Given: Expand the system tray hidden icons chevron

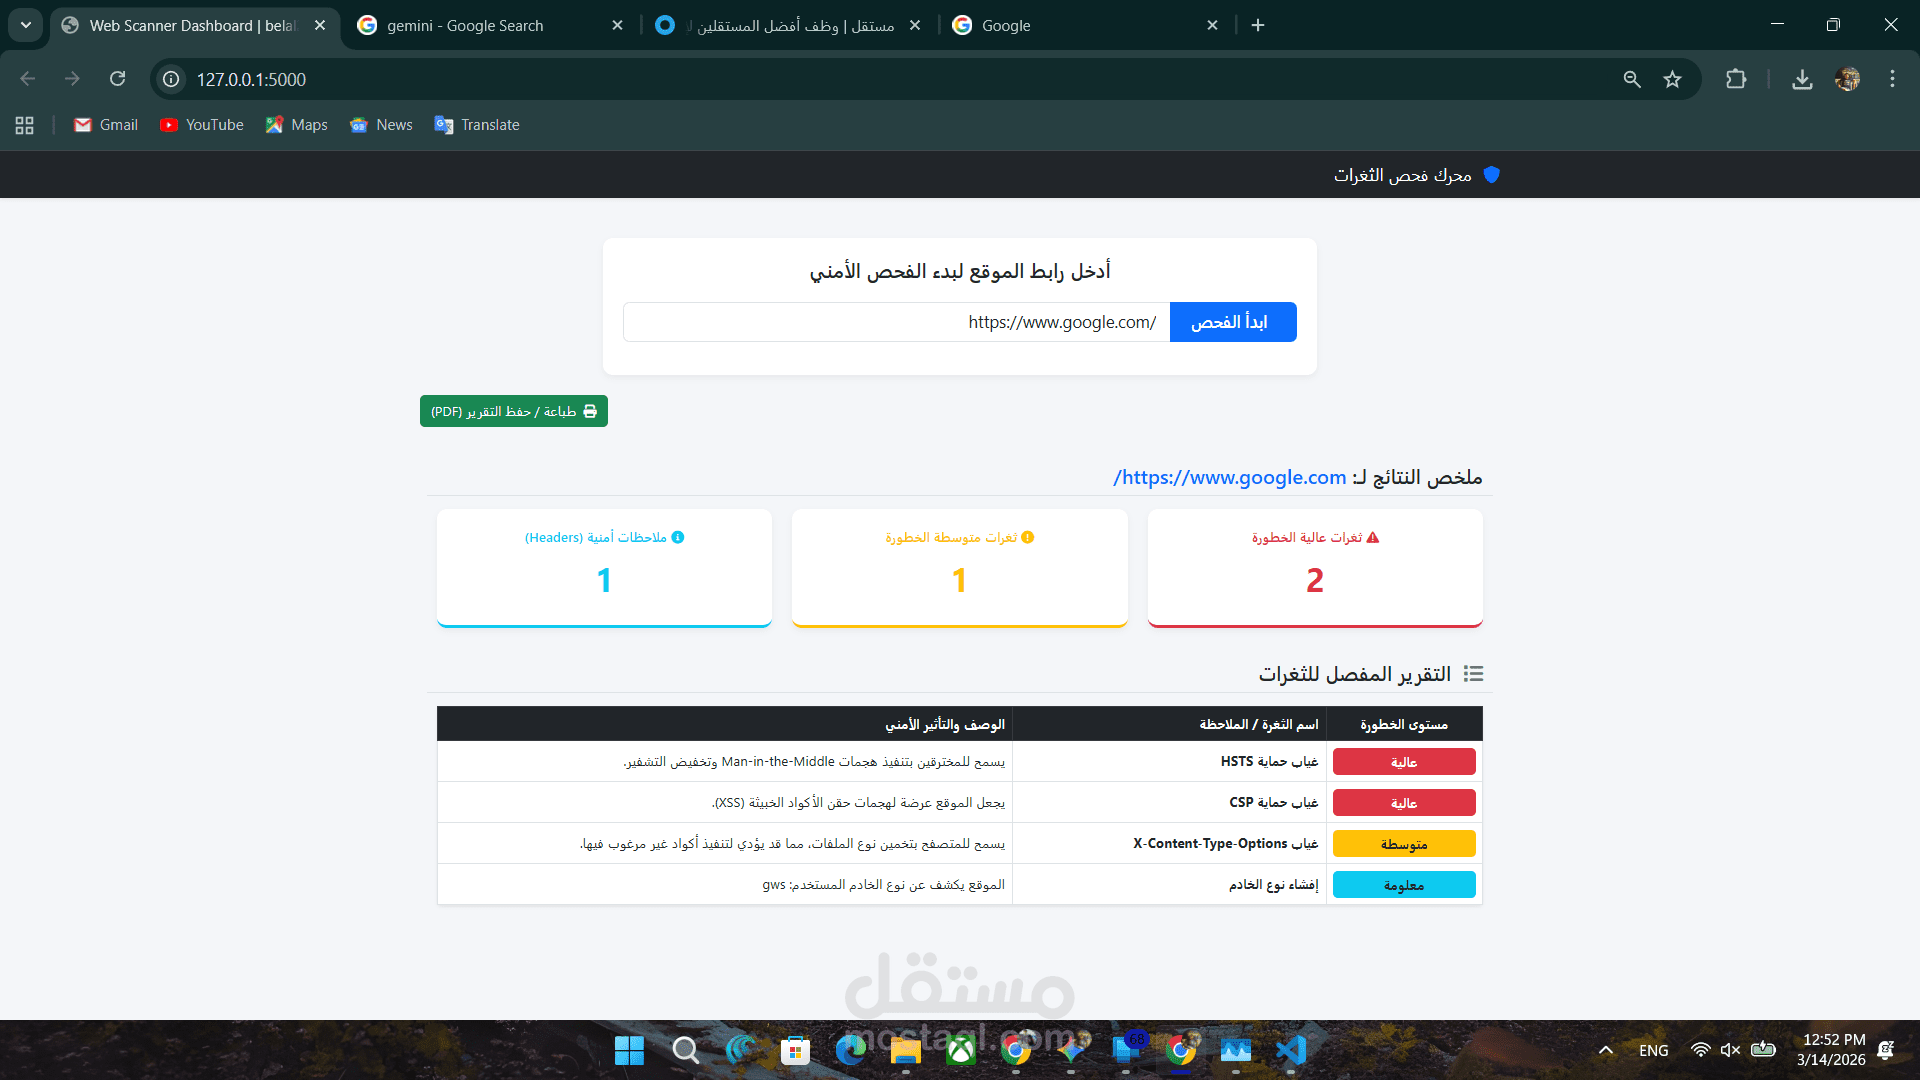Looking at the screenshot, I should click(1605, 1050).
